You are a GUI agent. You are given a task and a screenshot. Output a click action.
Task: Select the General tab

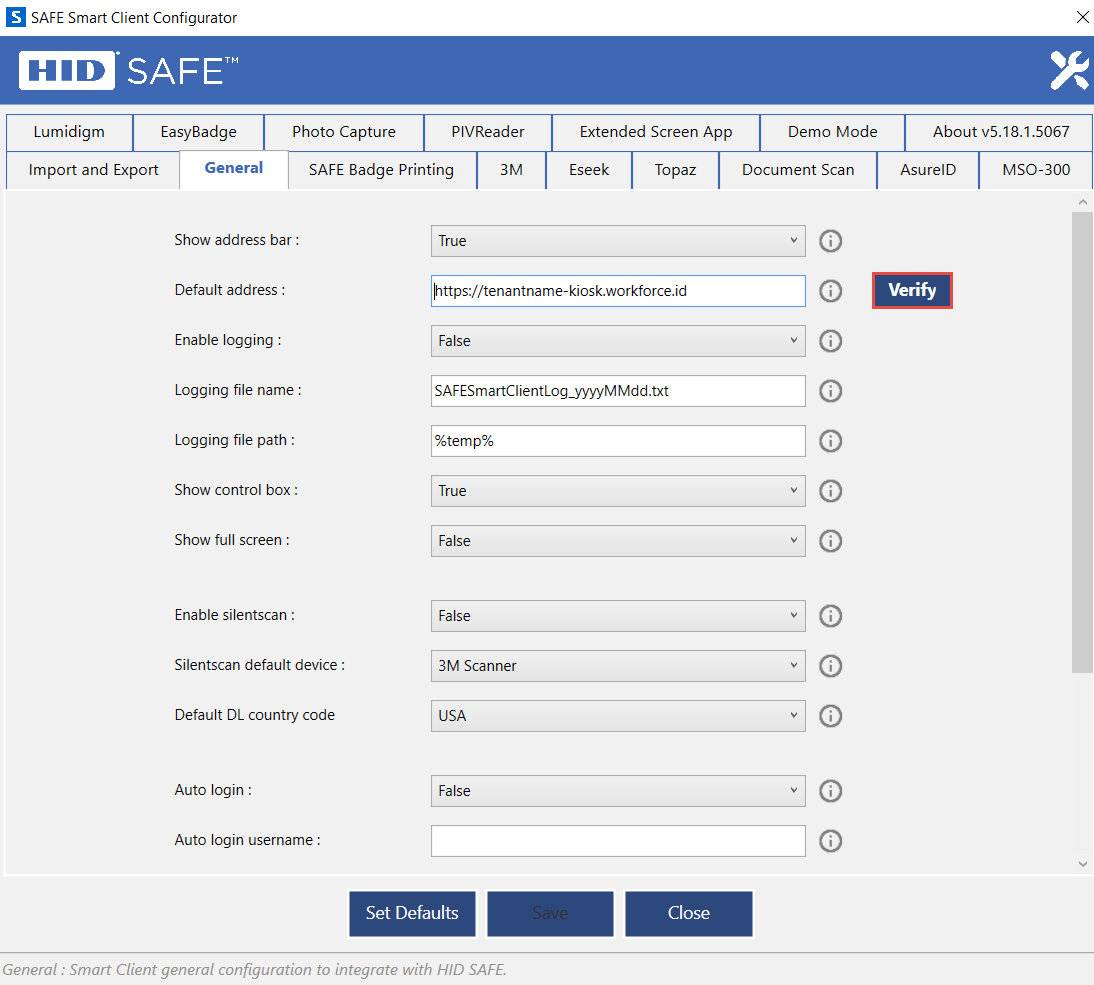coord(234,169)
